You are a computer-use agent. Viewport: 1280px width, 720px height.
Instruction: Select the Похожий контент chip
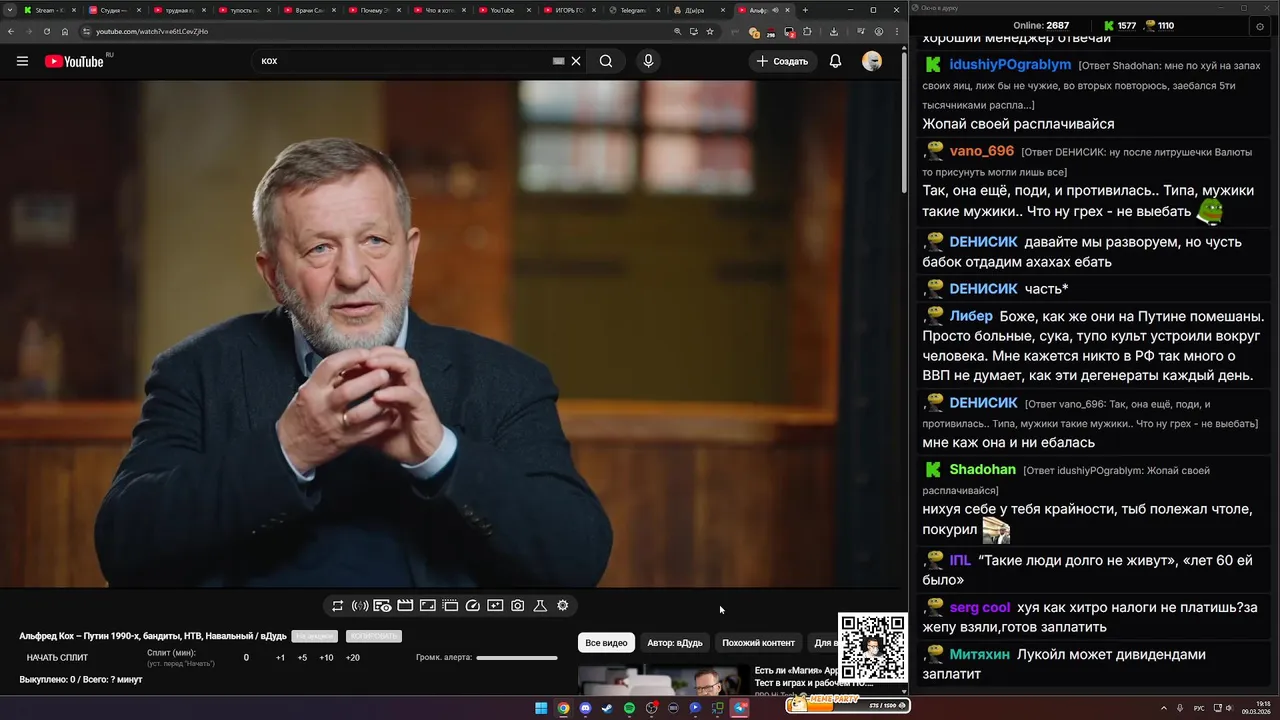click(x=758, y=643)
